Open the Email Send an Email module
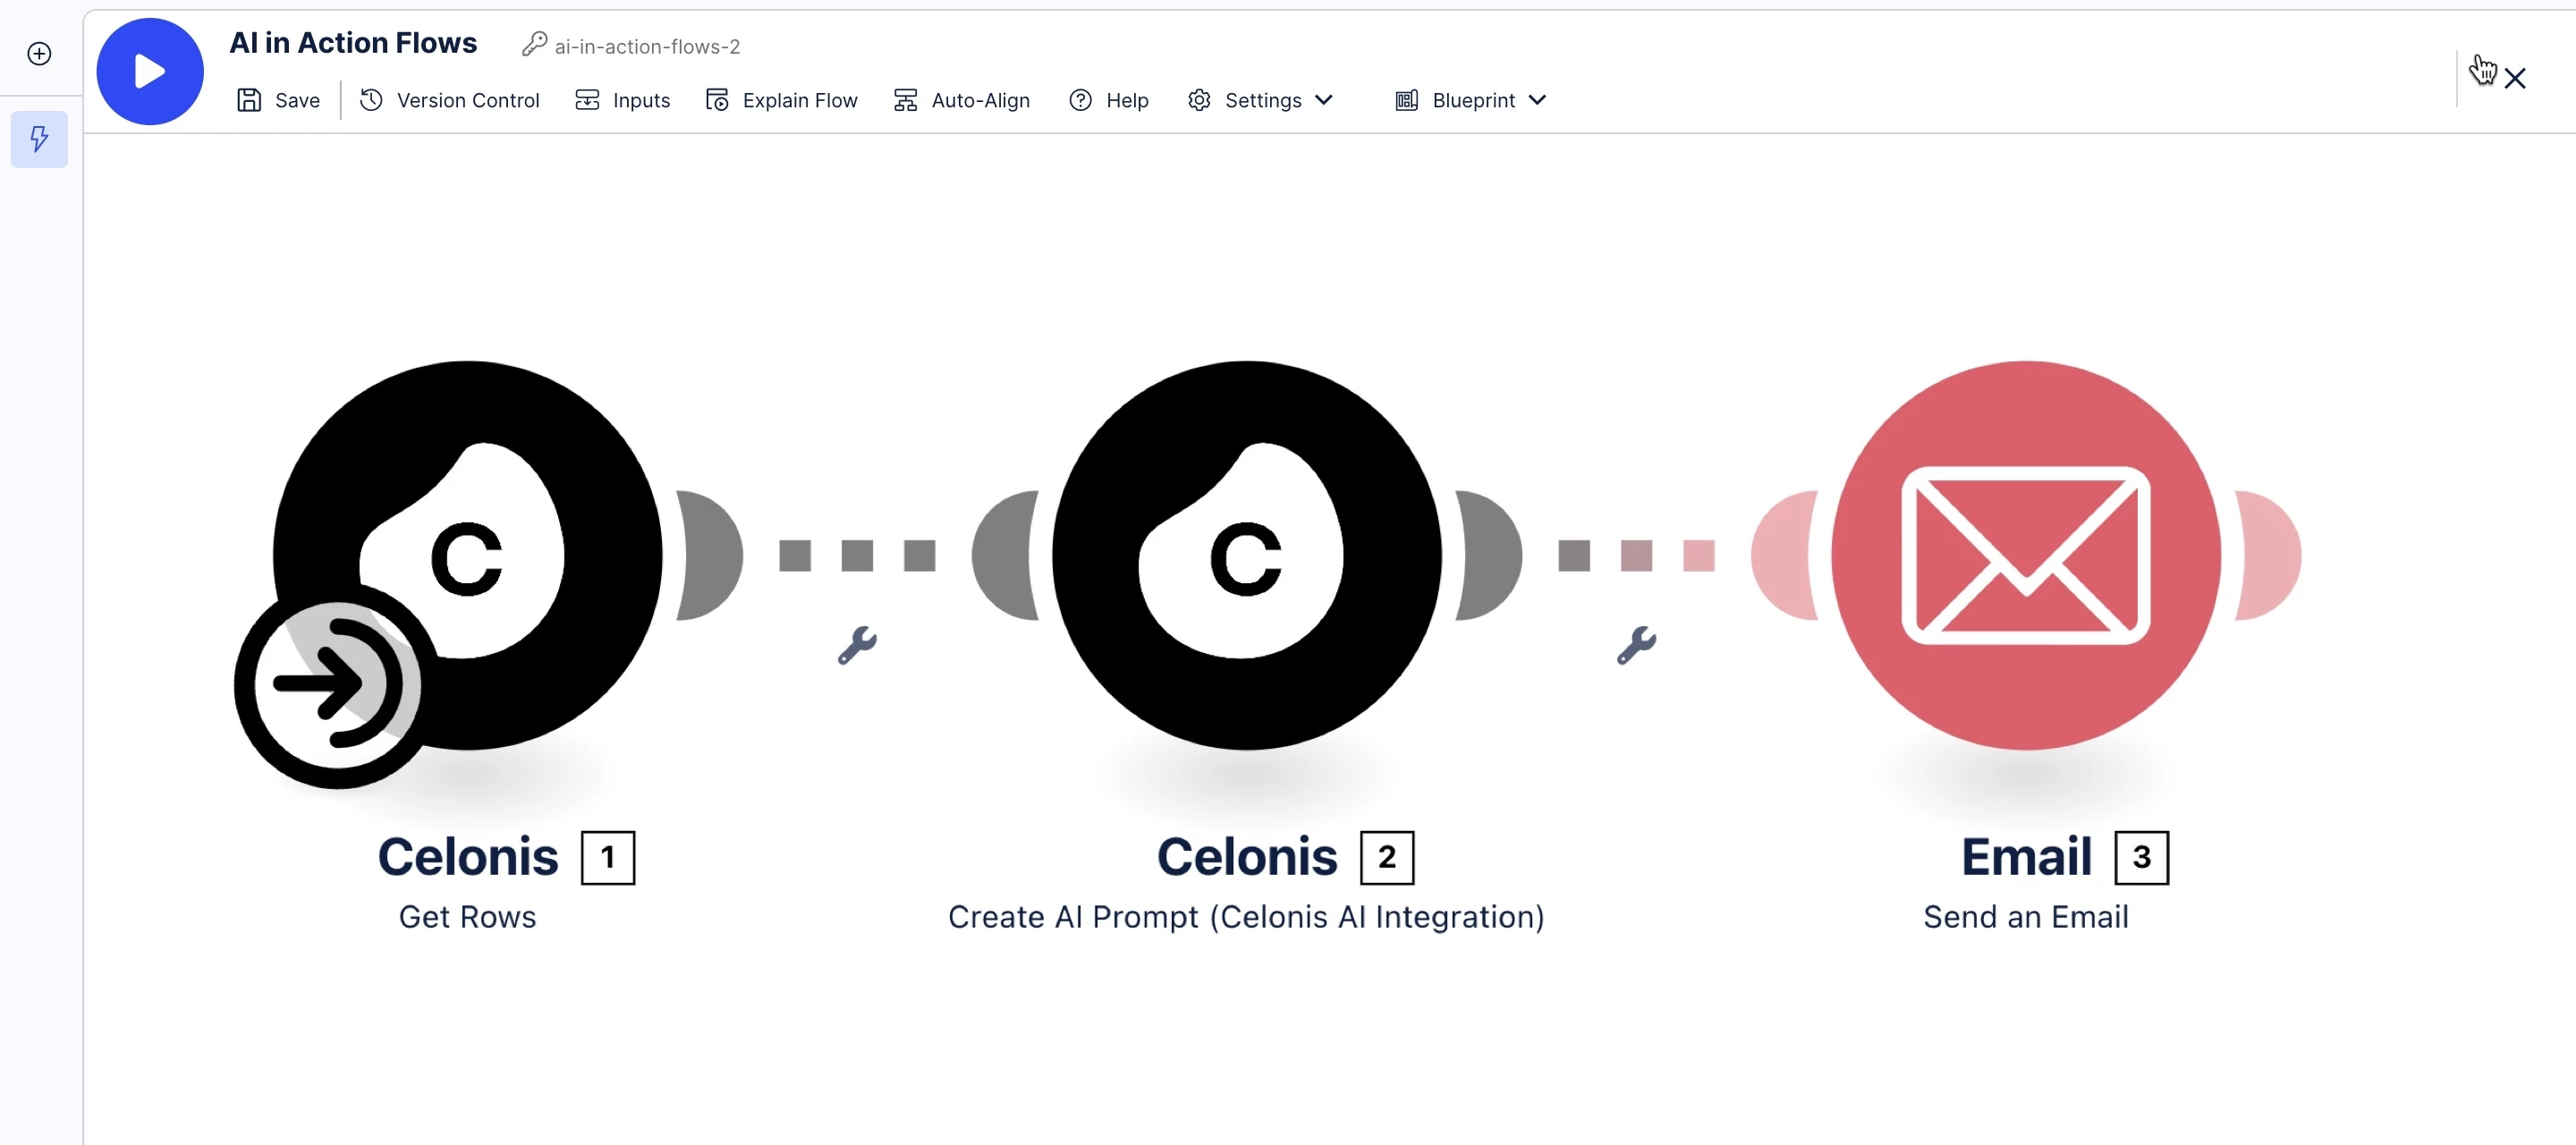The image size is (2576, 1145). tap(2026, 555)
